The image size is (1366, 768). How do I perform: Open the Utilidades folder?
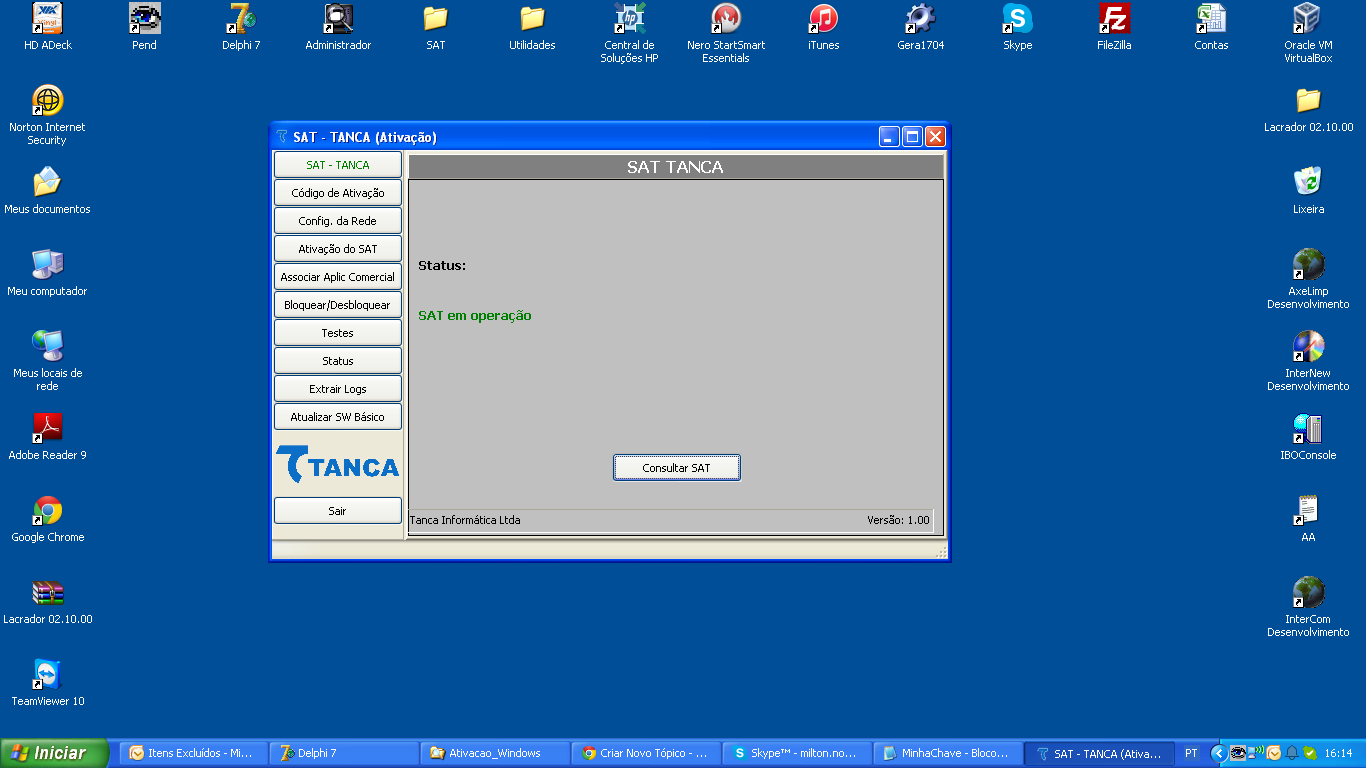tap(532, 27)
